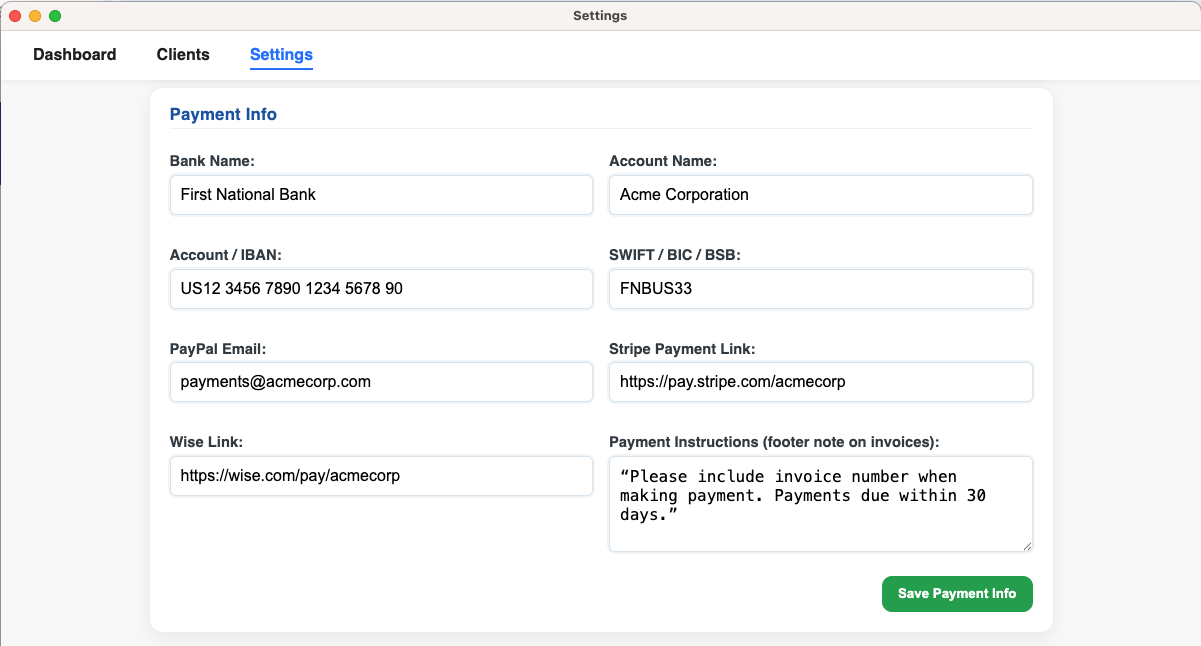Viewport: 1201px width, 646px height.
Task: Close the window with the red button
Action: tap(15, 16)
